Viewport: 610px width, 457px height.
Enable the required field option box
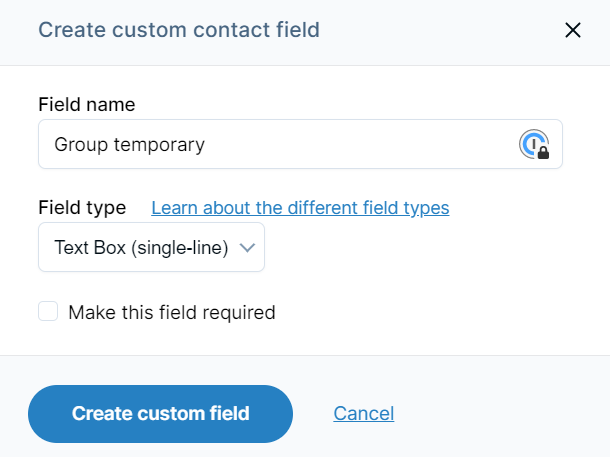48,311
